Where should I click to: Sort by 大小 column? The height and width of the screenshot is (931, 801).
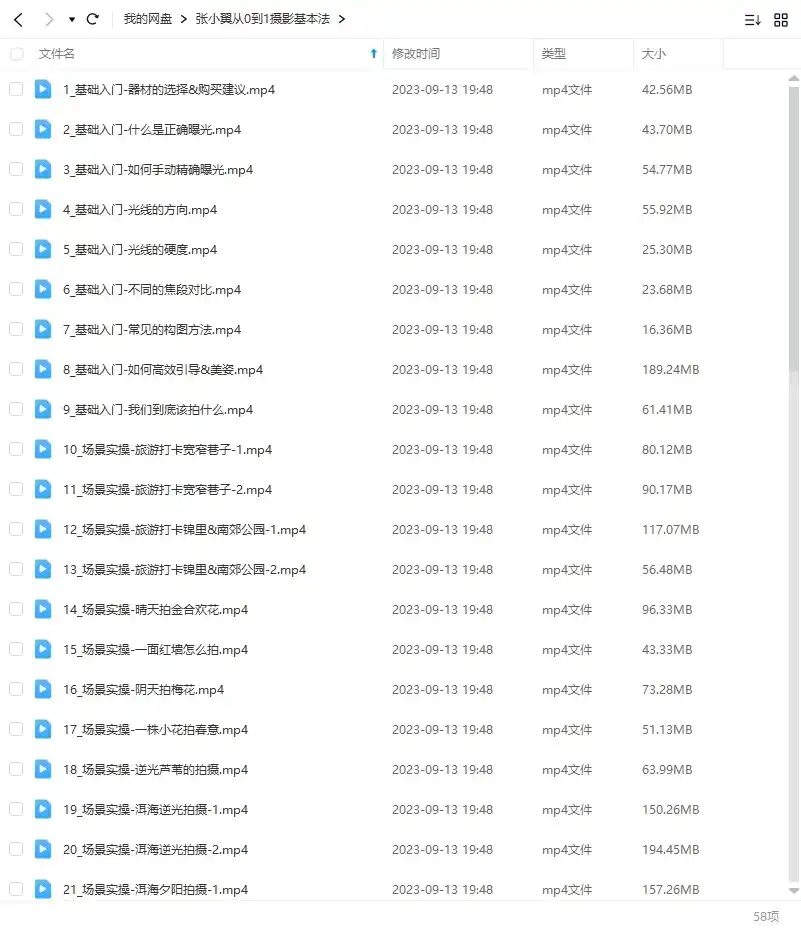point(653,54)
